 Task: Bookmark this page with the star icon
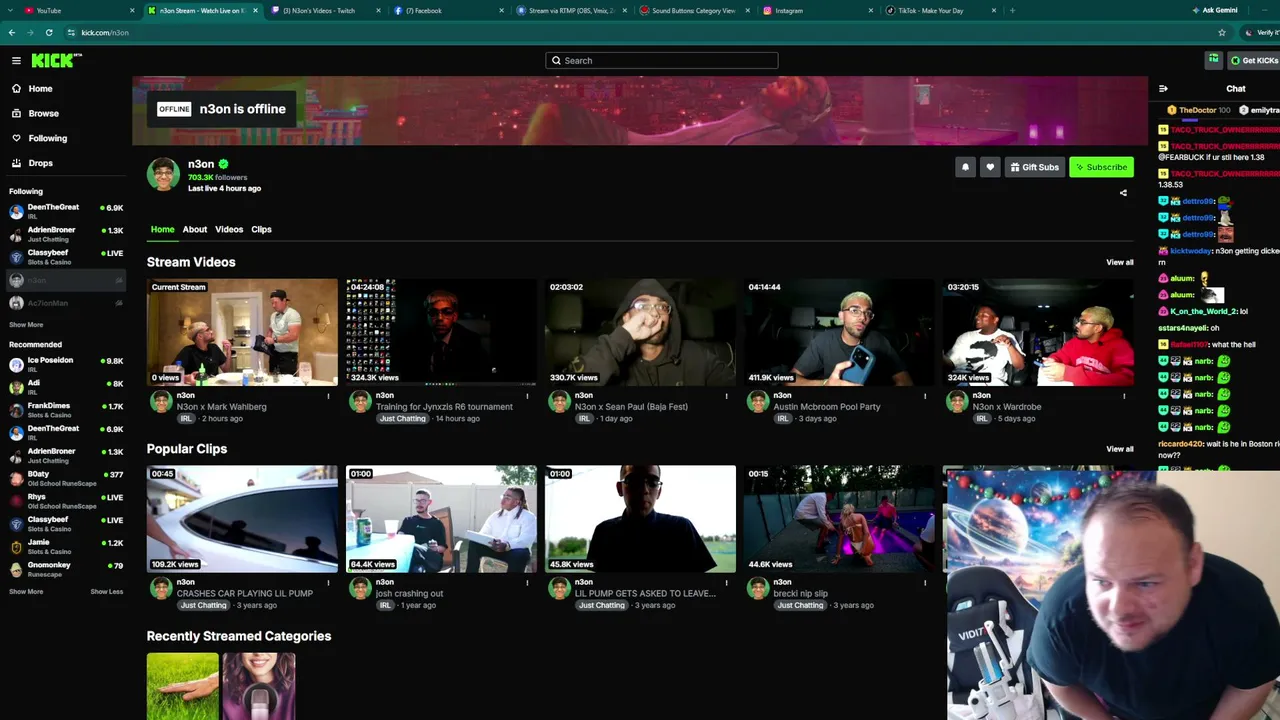pos(1222,33)
